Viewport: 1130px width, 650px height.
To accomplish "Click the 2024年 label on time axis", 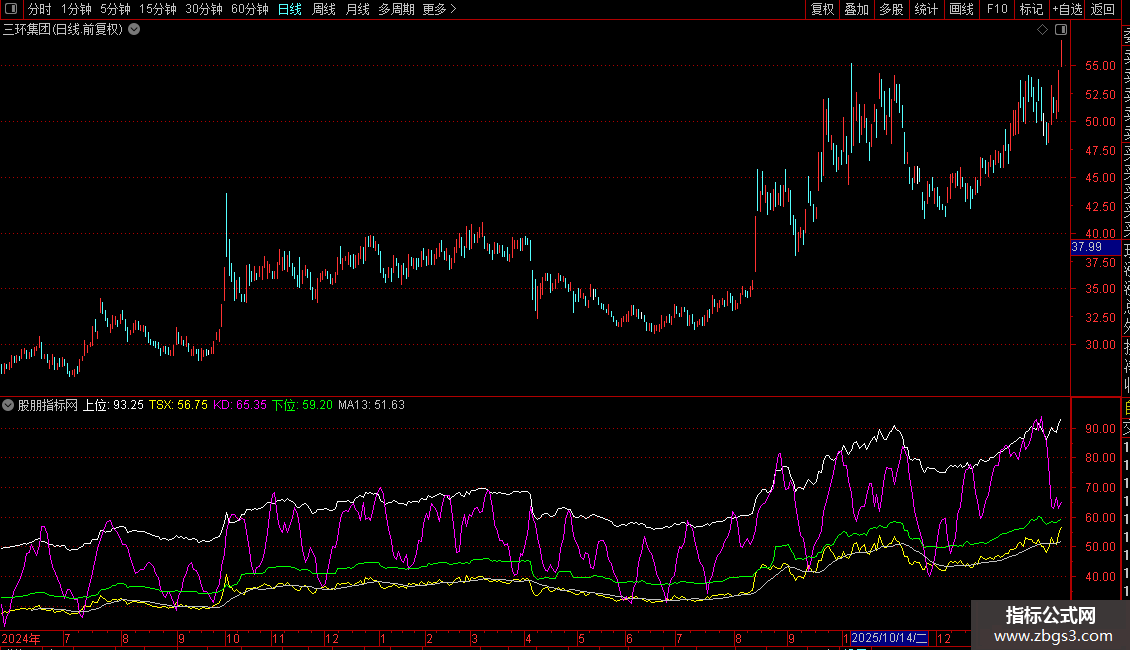I will (x=21, y=638).
